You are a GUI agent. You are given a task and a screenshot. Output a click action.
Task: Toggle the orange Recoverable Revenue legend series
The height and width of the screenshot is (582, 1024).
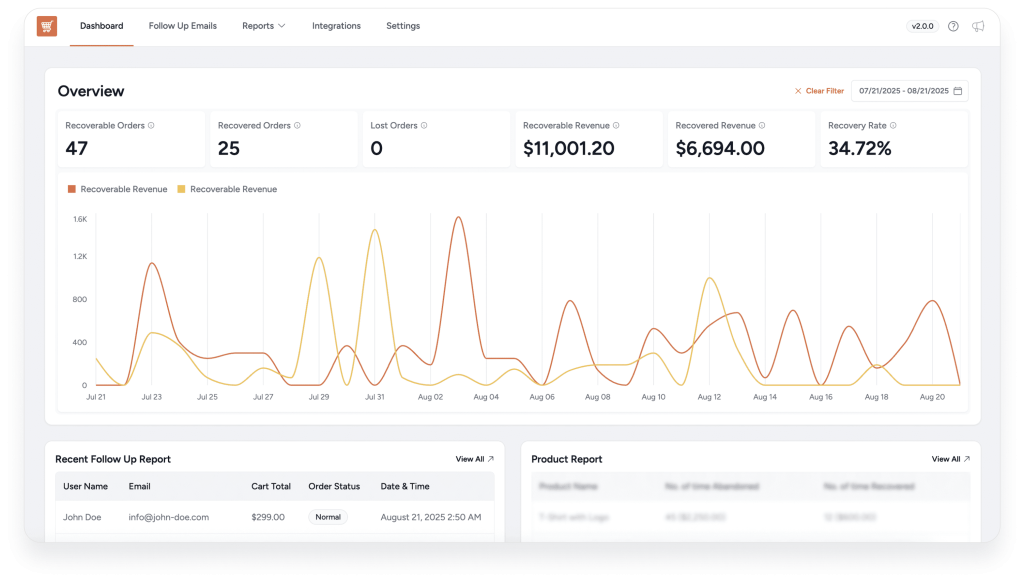pyautogui.click(x=117, y=189)
